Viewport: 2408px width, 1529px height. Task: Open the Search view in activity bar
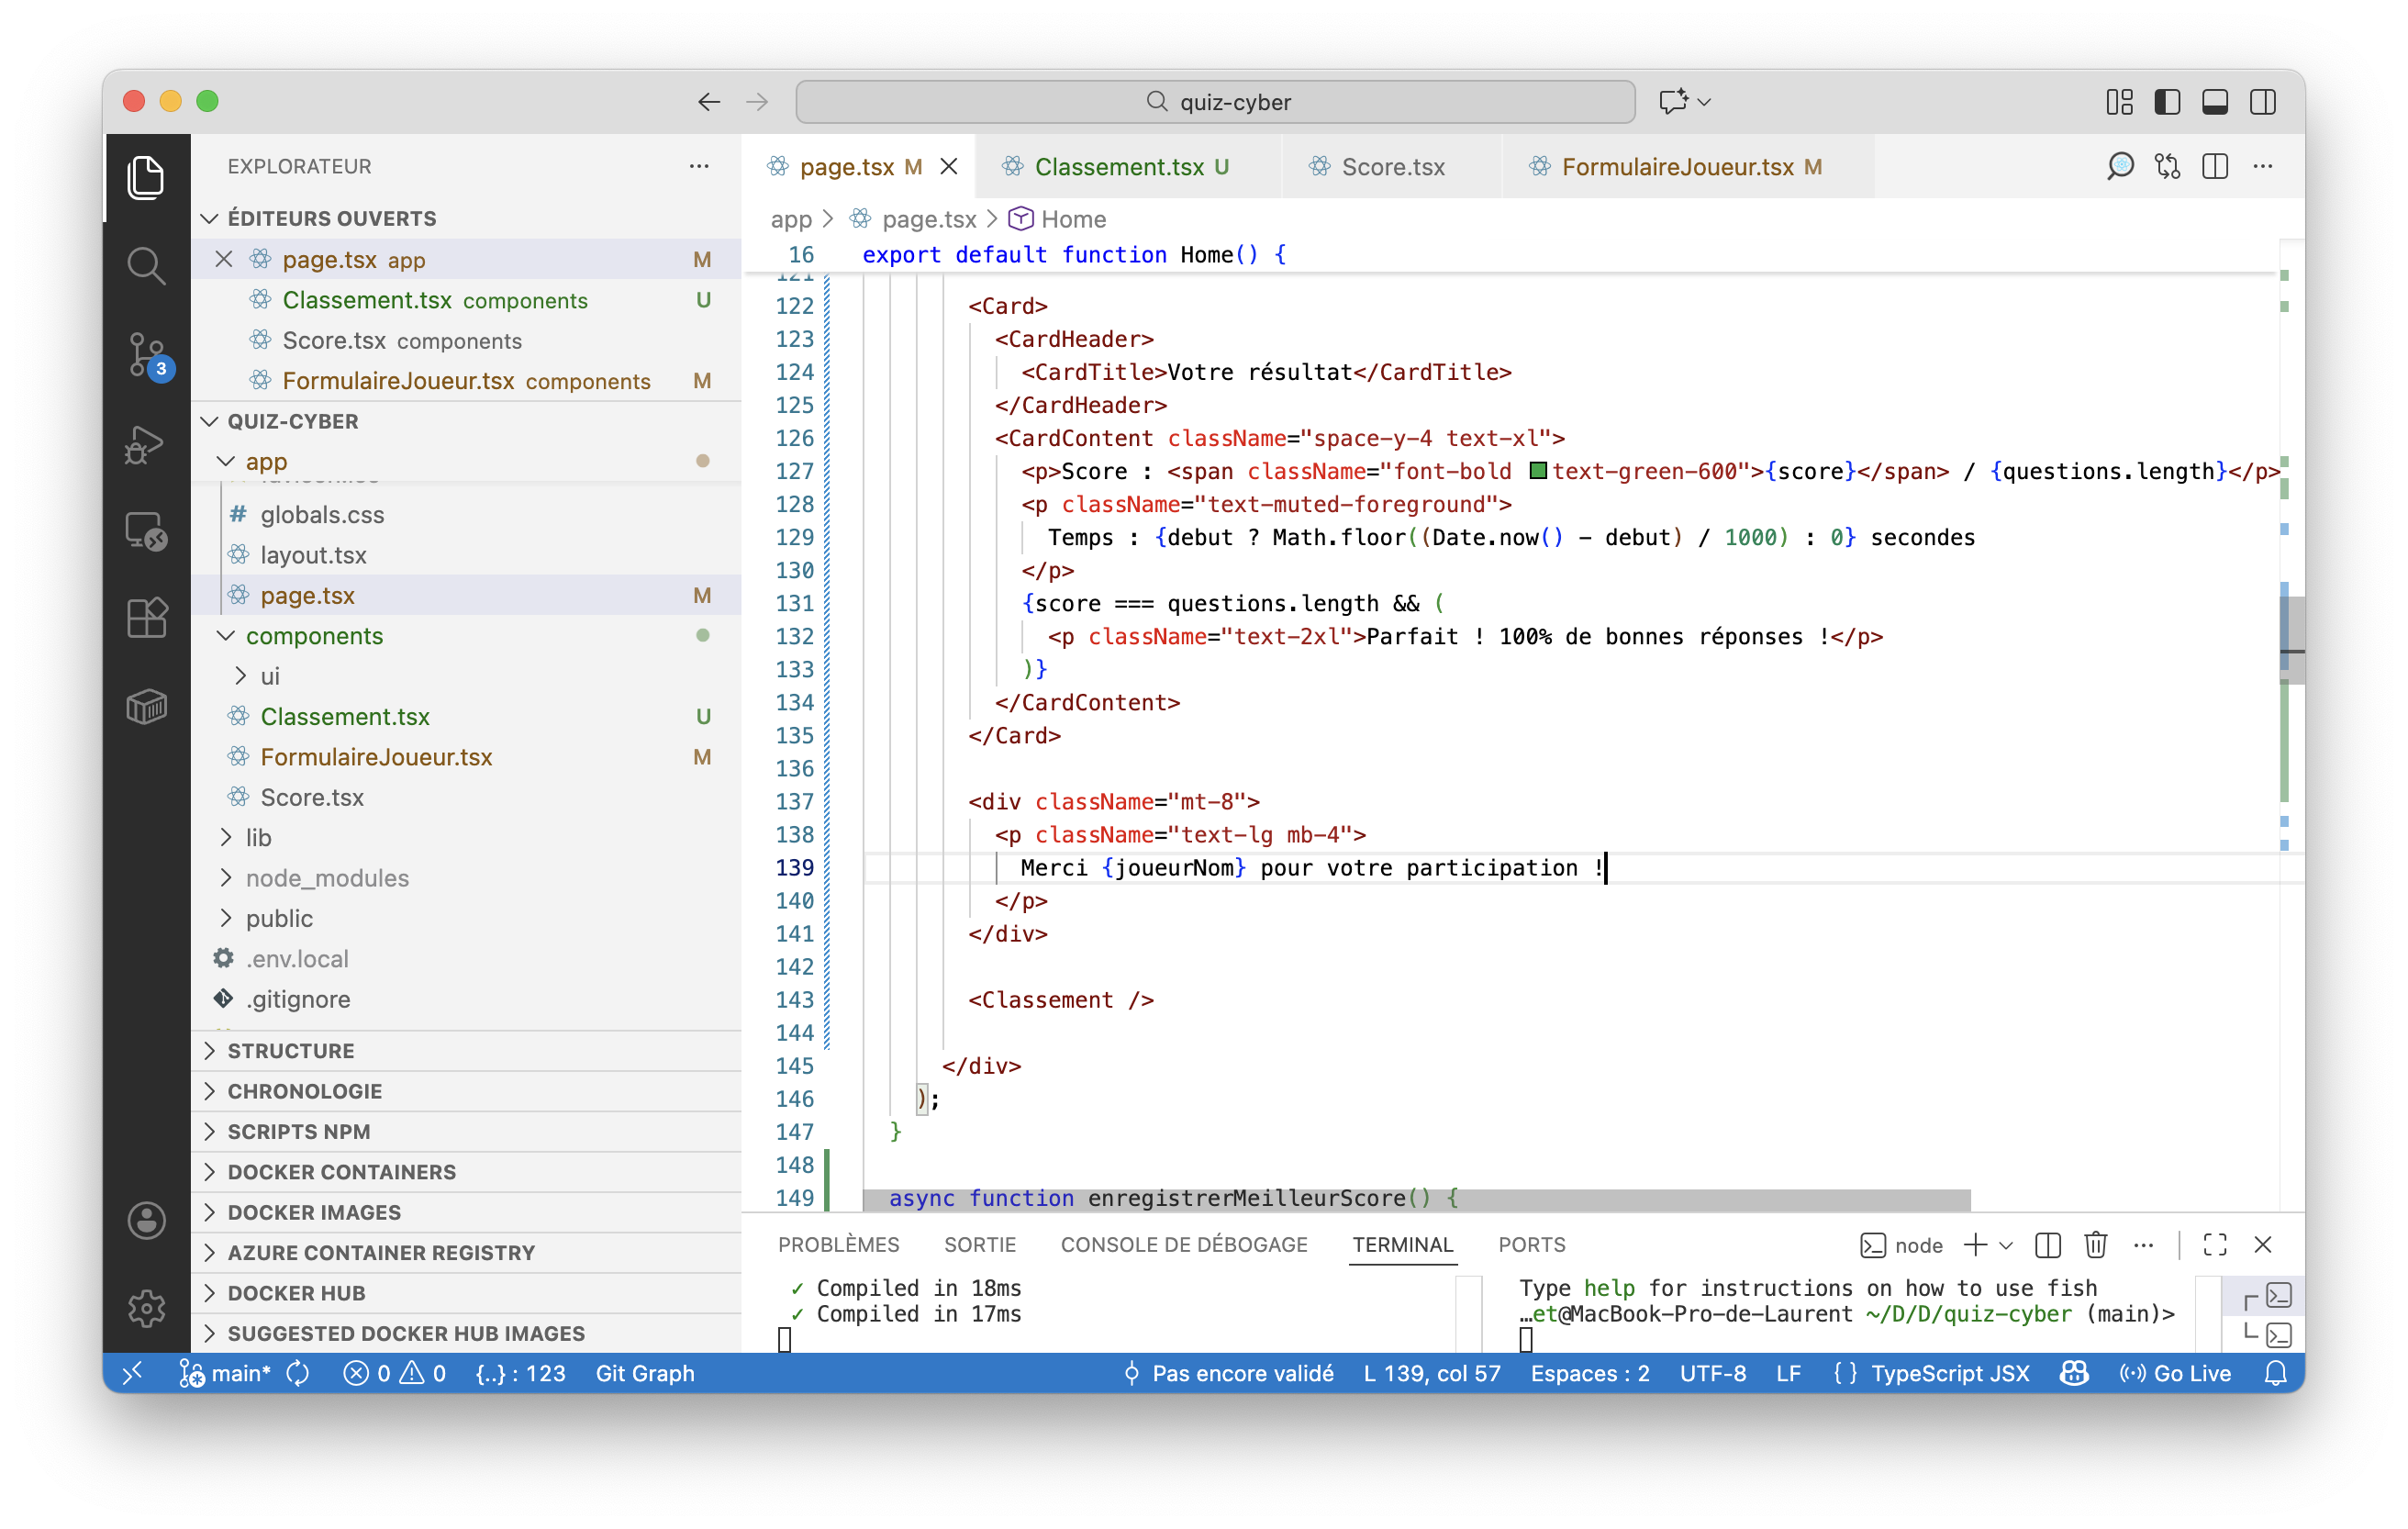pyautogui.click(x=146, y=266)
